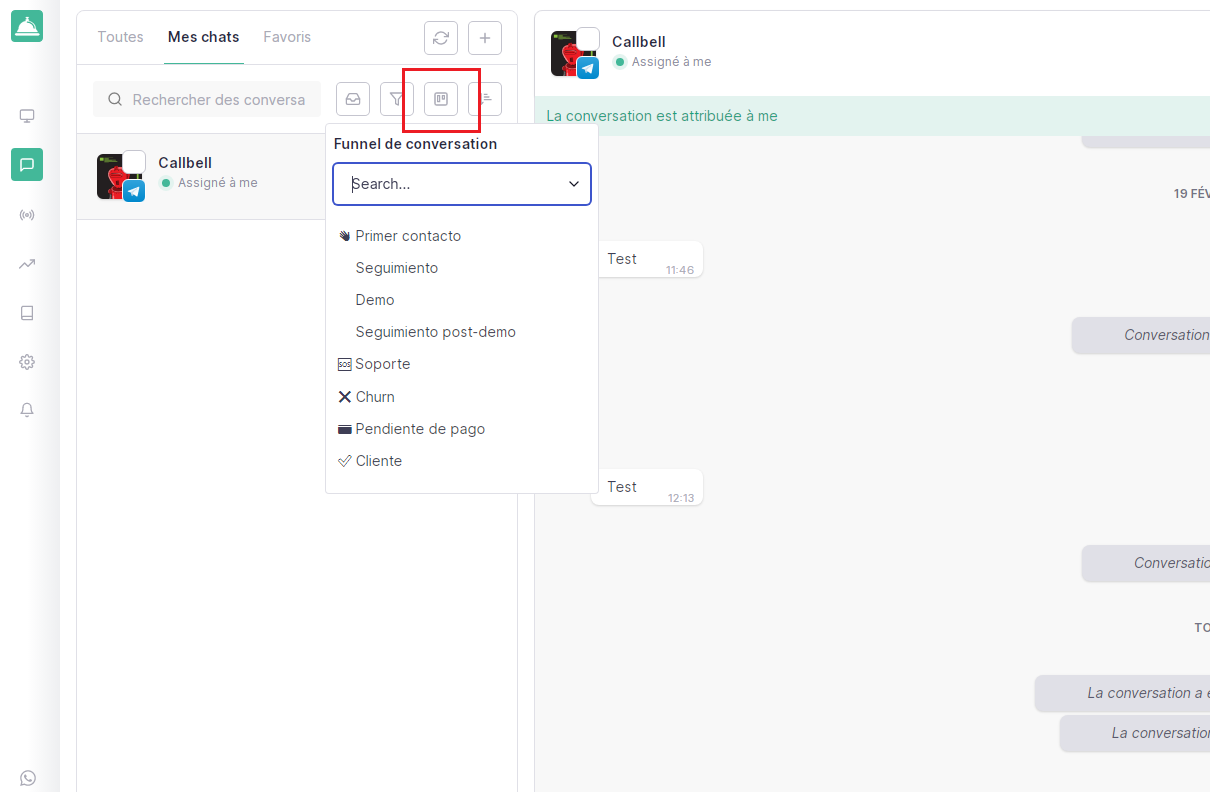The height and width of the screenshot is (792, 1210).
Task: Click the WhatsApp icon in sidebar
Action: click(27, 777)
